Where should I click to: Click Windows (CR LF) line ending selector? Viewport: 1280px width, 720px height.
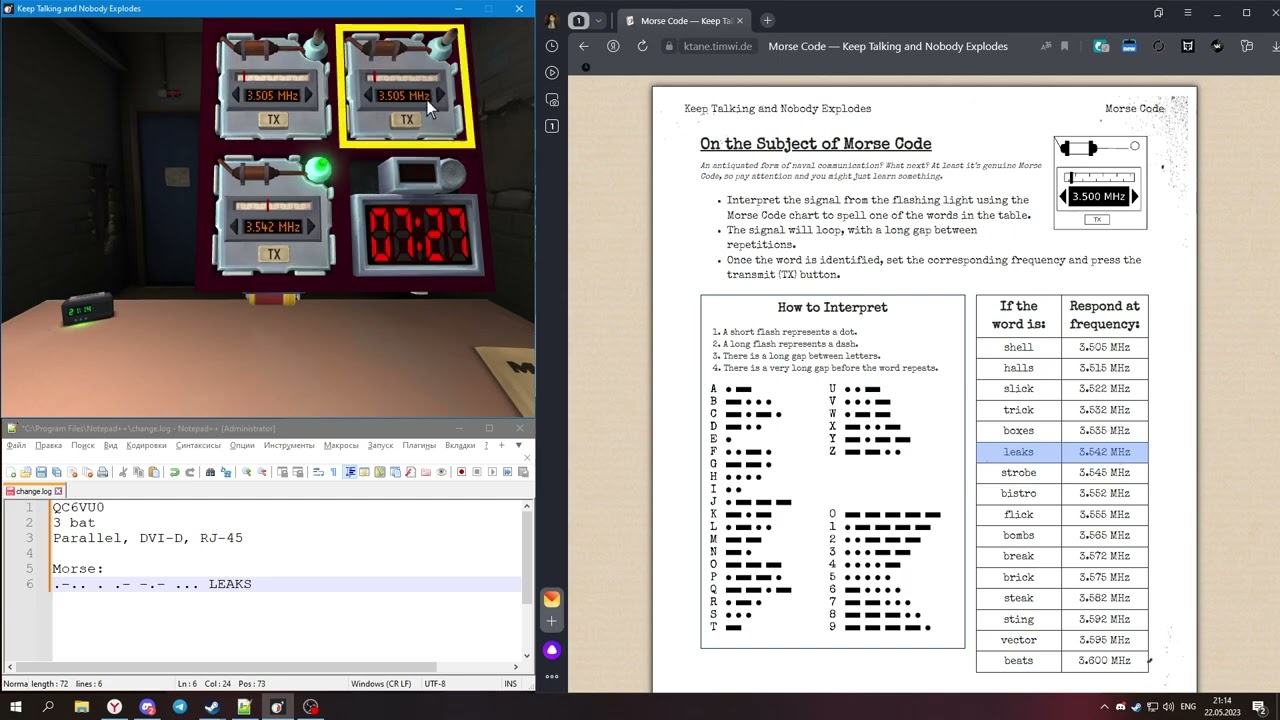(x=381, y=684)
